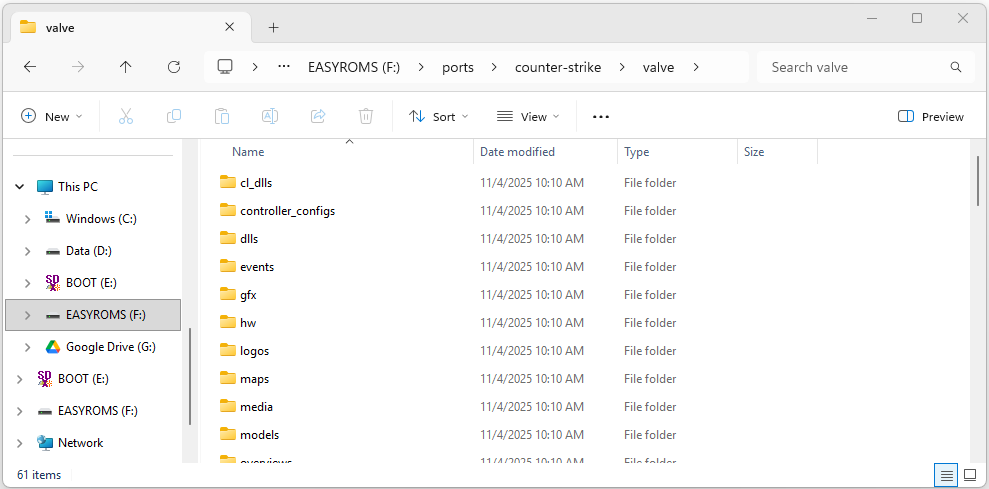Toggle the Preview pane
The width and height of the screenshot is (989, 489).
click(x=930, y=117)
